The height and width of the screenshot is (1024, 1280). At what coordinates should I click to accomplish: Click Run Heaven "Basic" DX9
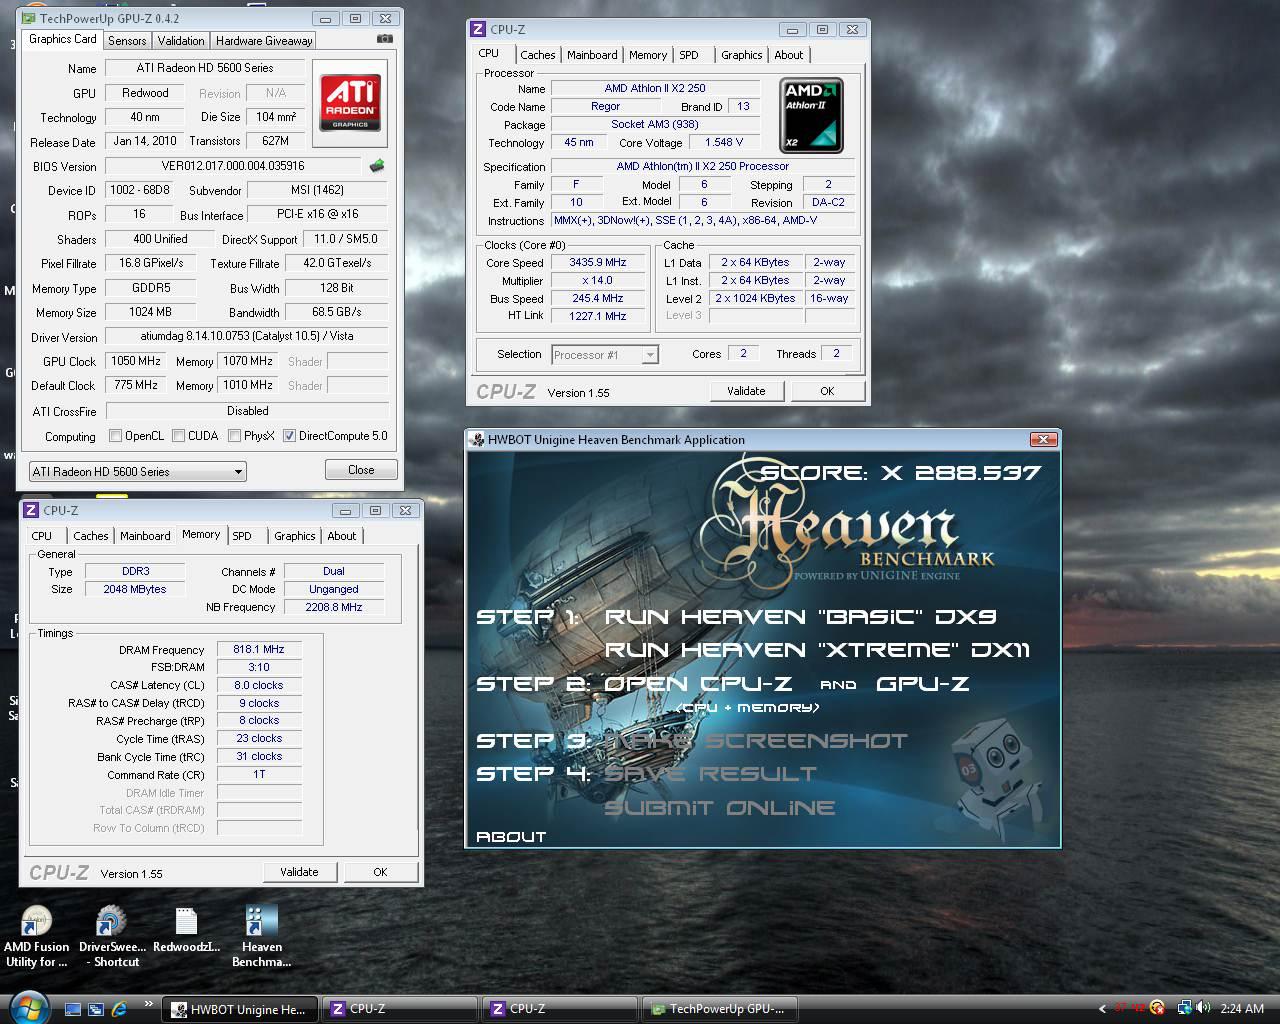(800, 617)
